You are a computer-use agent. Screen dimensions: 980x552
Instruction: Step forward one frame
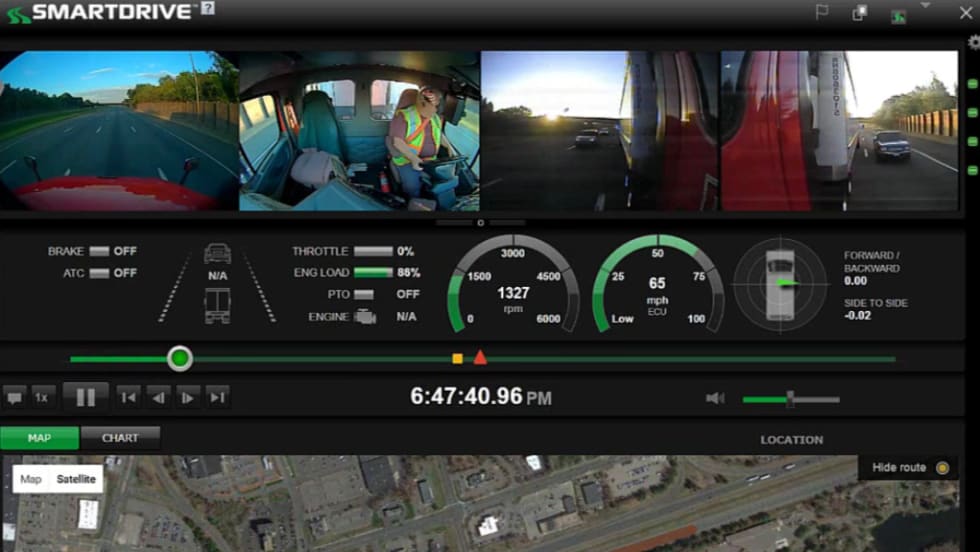click(x=187, y=397)
